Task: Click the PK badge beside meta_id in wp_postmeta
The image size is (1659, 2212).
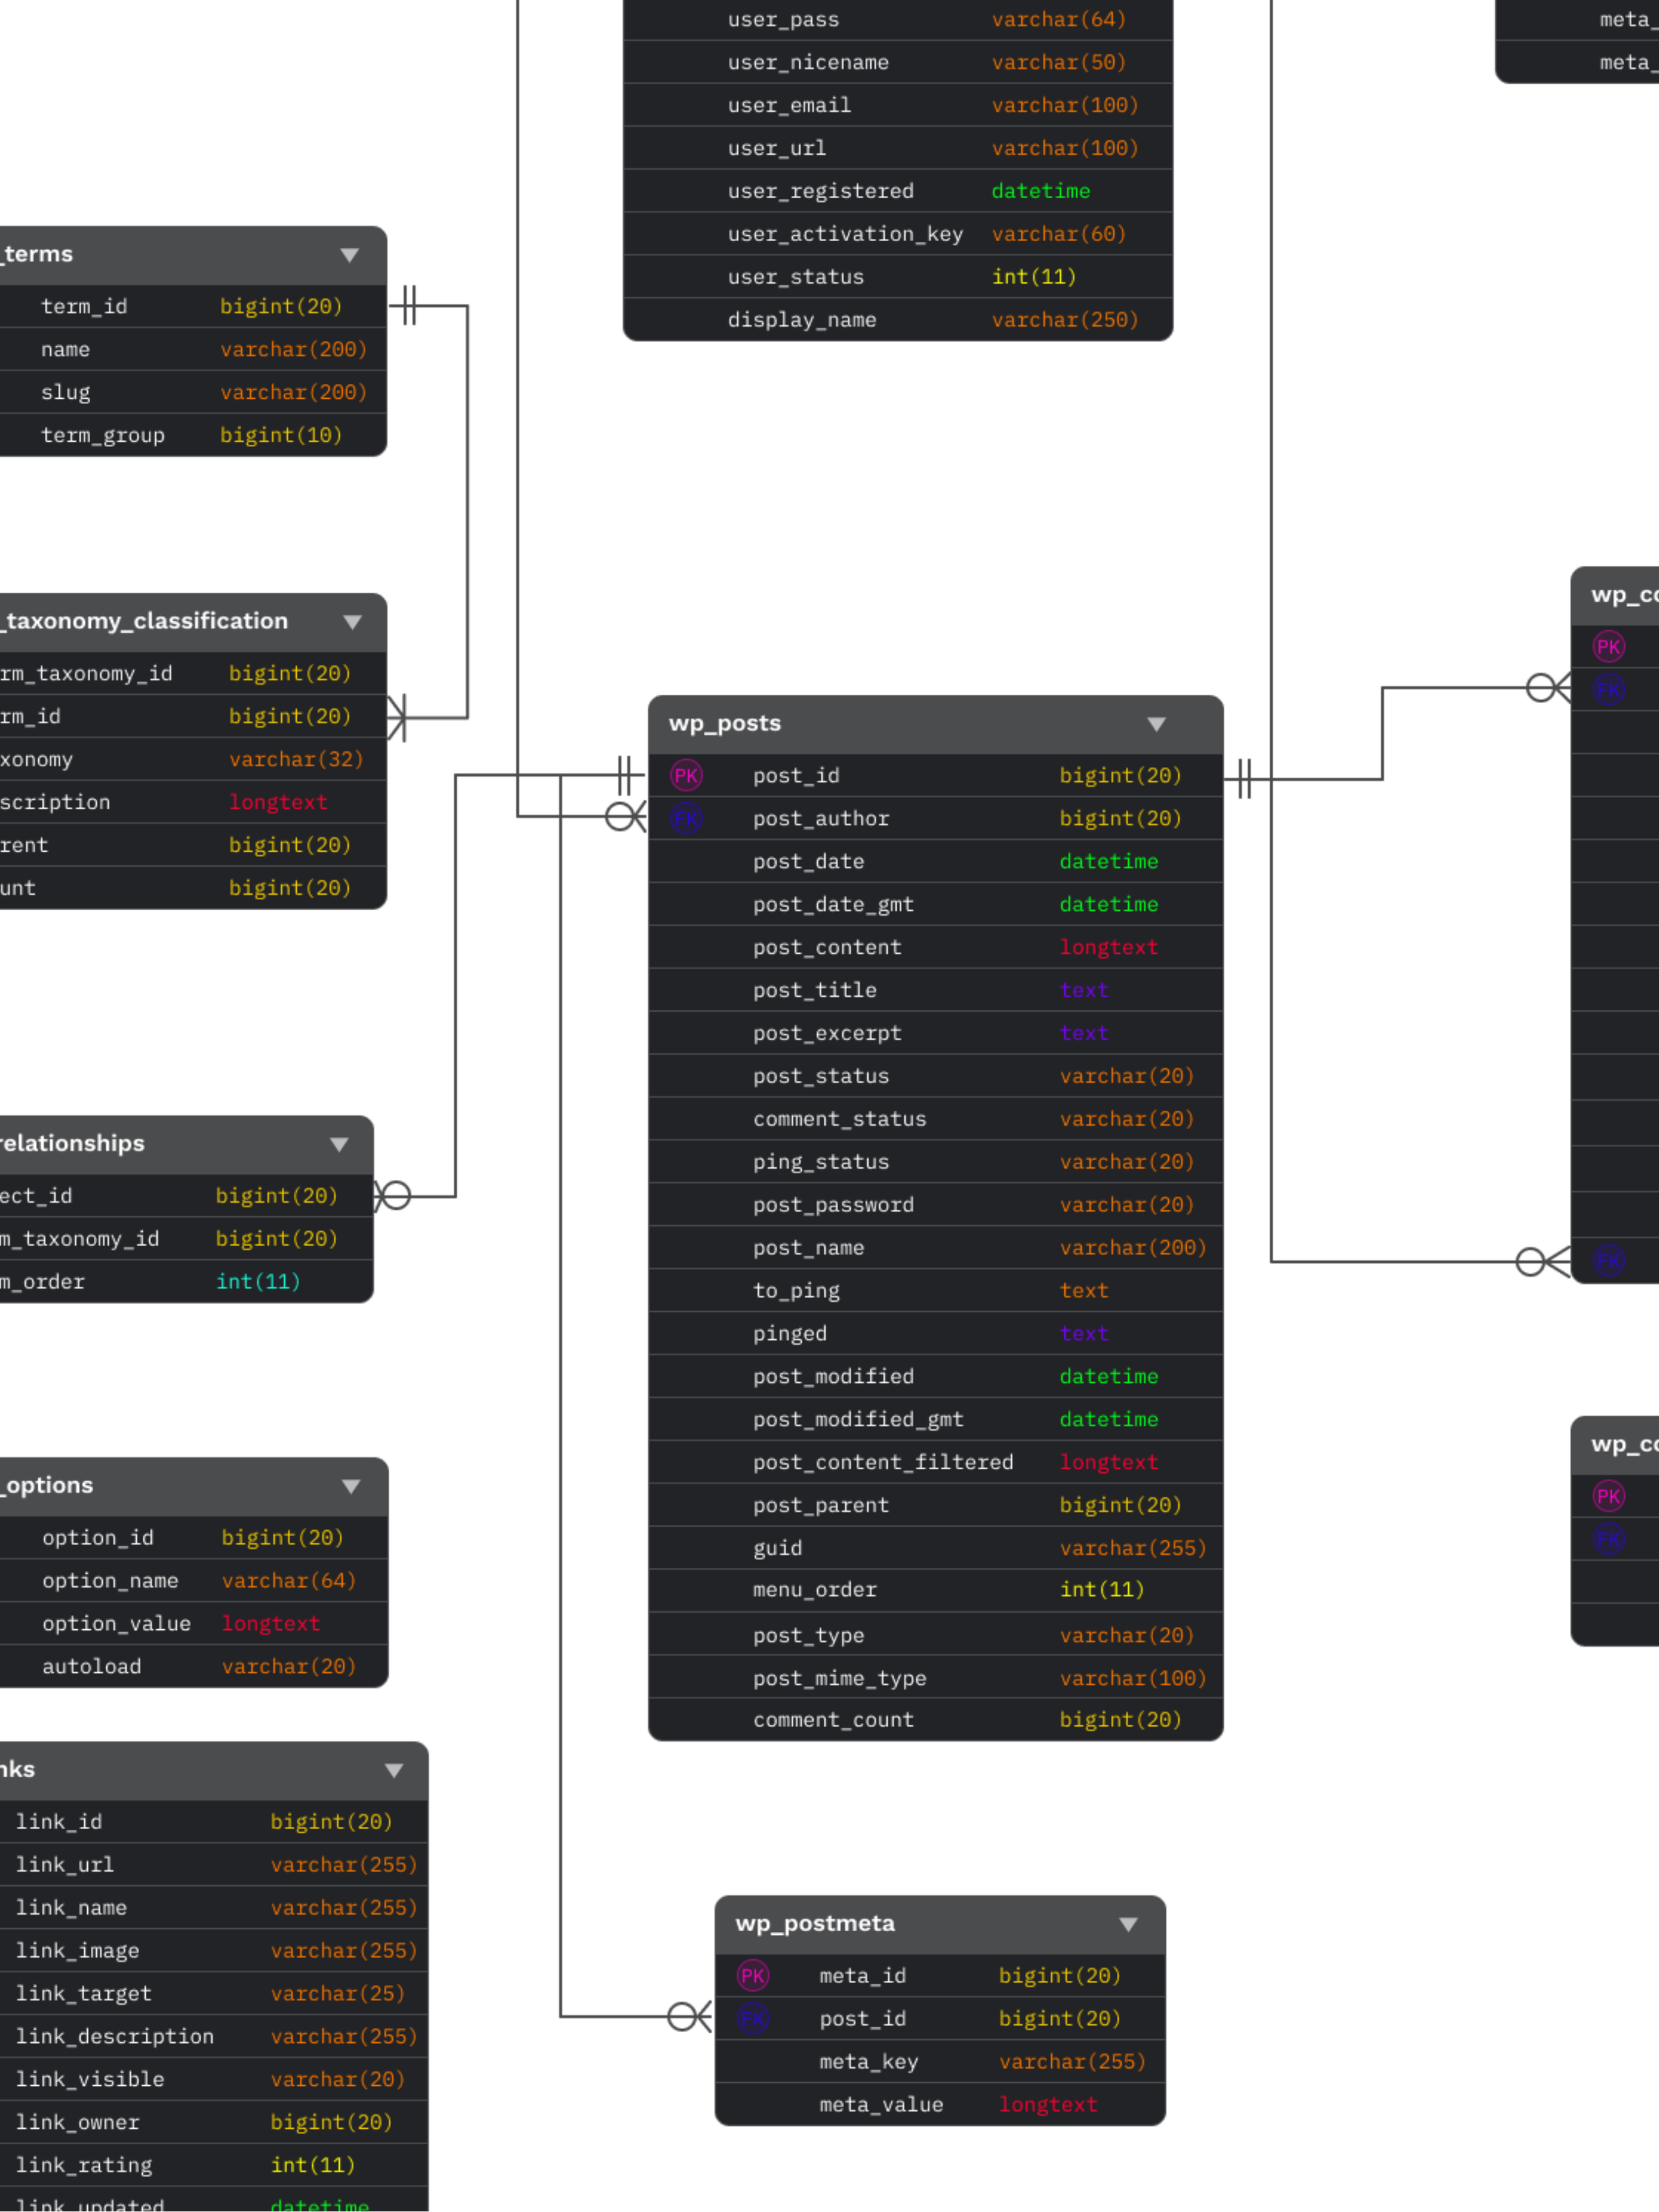Action: (x=753, y=1975)
